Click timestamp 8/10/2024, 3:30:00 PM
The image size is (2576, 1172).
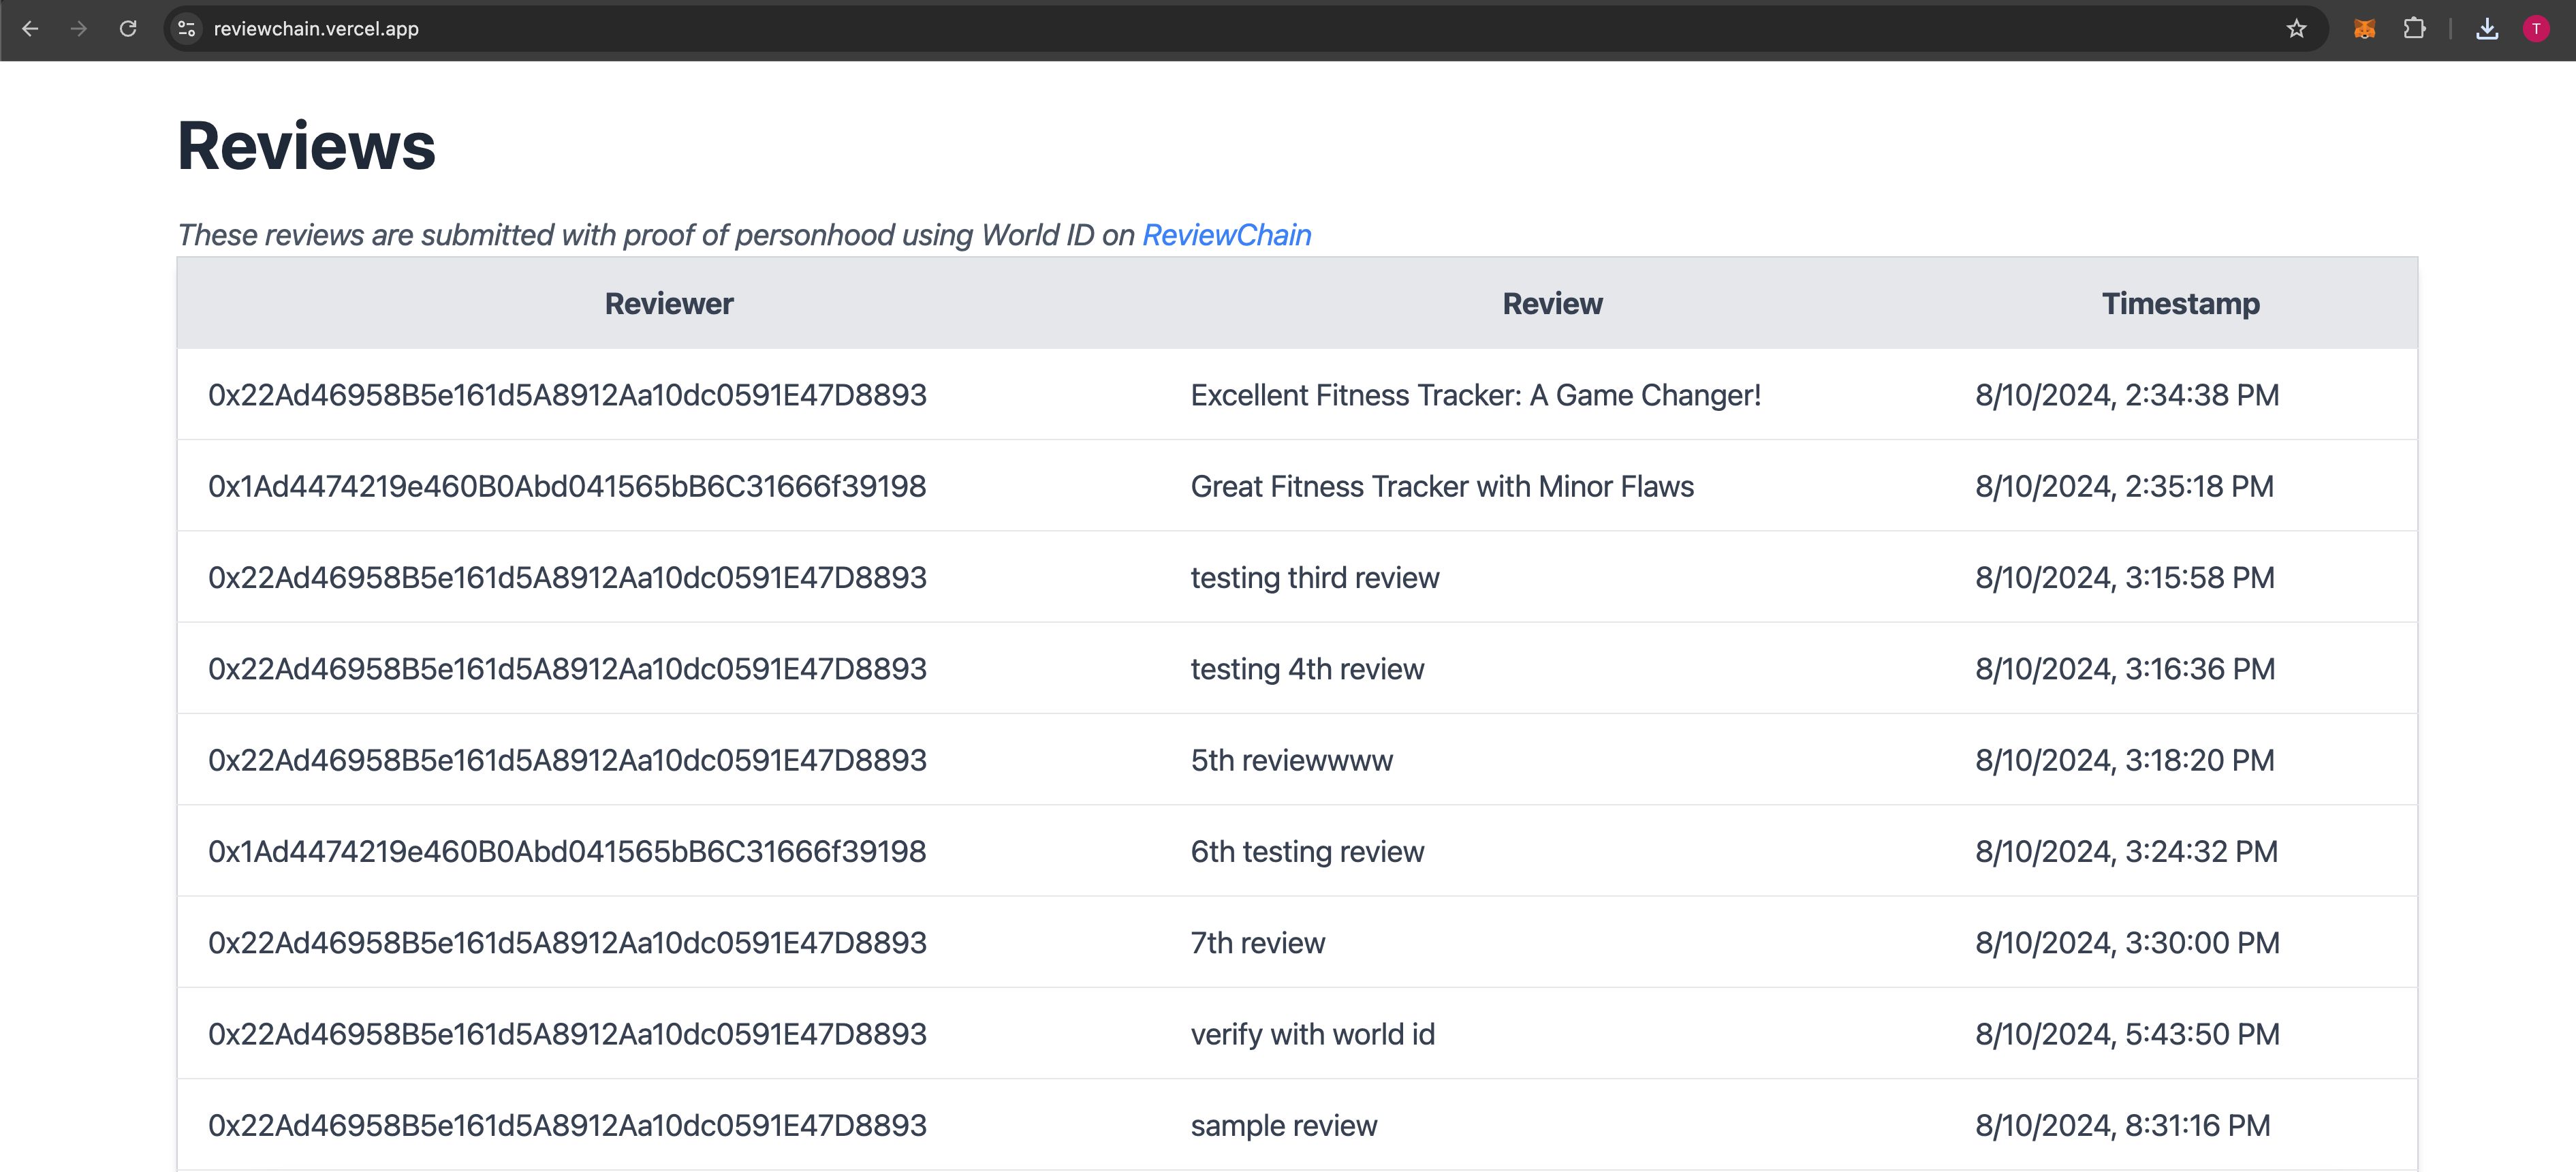pos(2127,943)
